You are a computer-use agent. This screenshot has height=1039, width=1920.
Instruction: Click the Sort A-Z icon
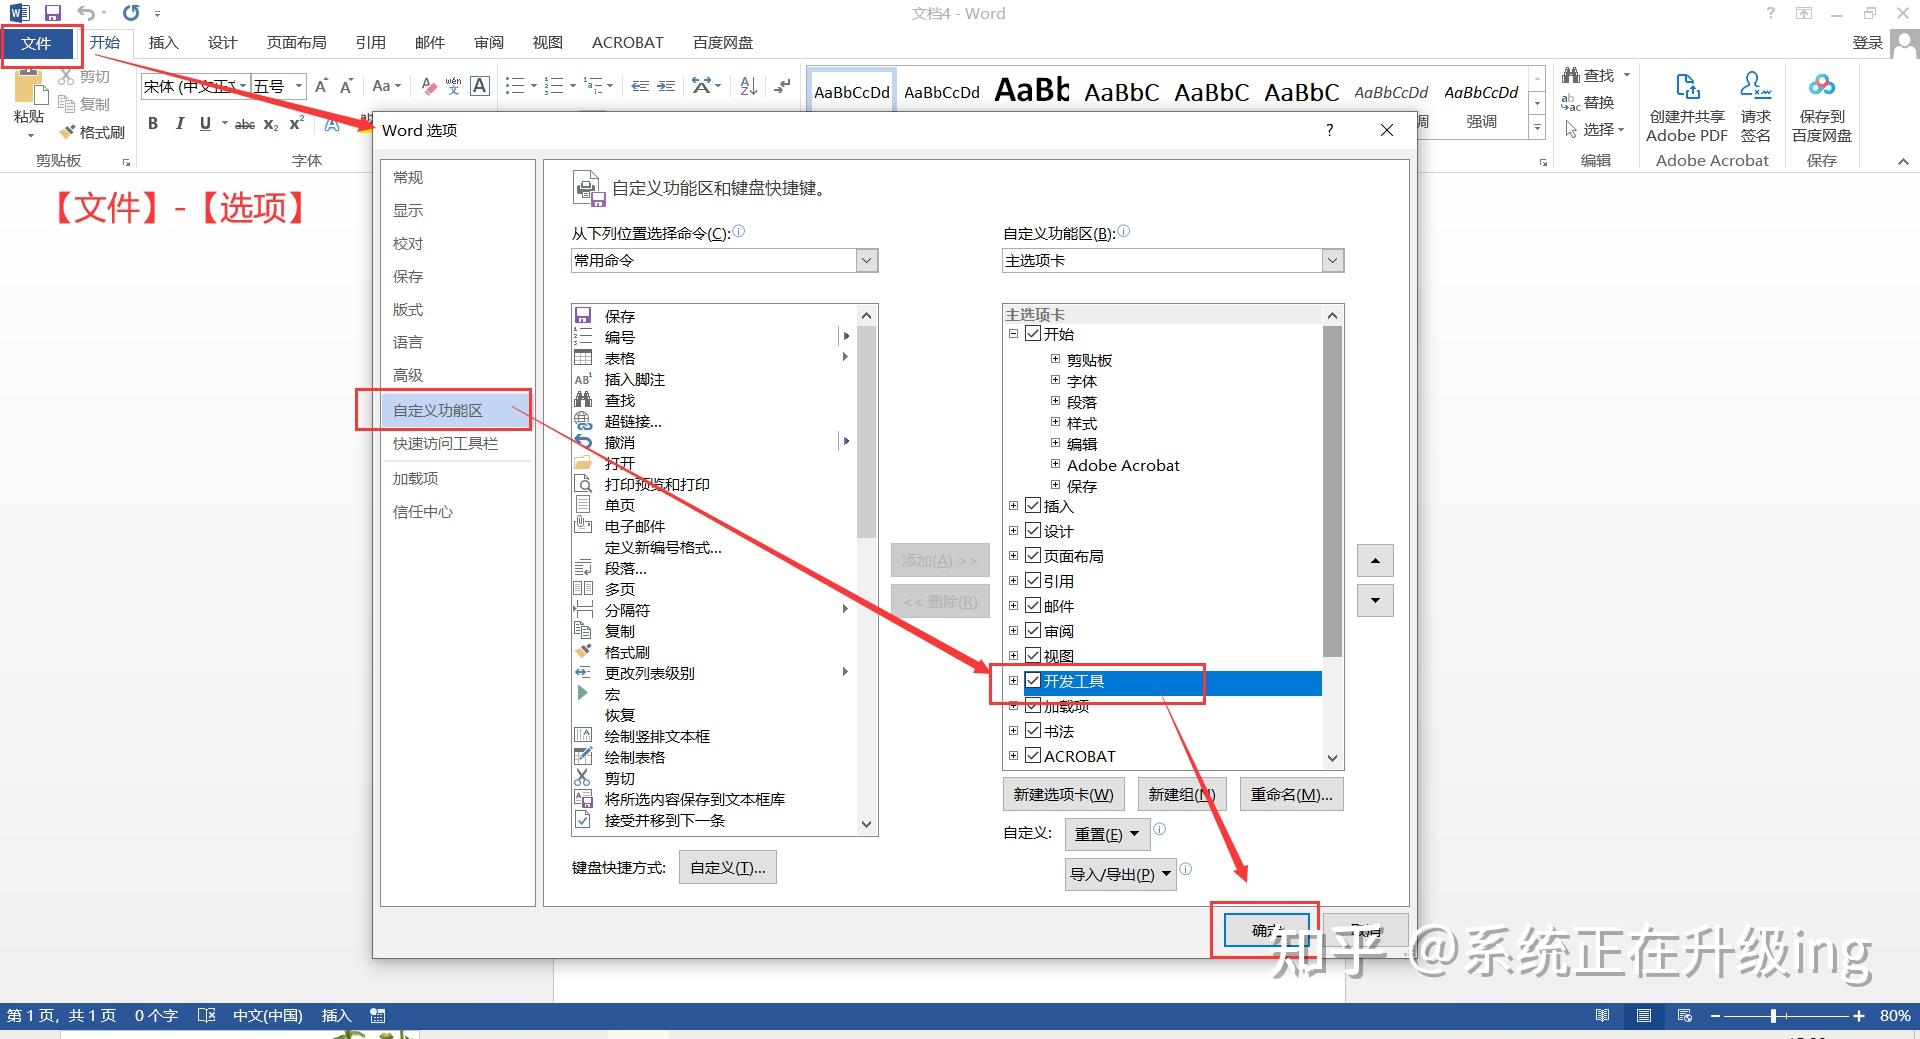pos(748,86)
